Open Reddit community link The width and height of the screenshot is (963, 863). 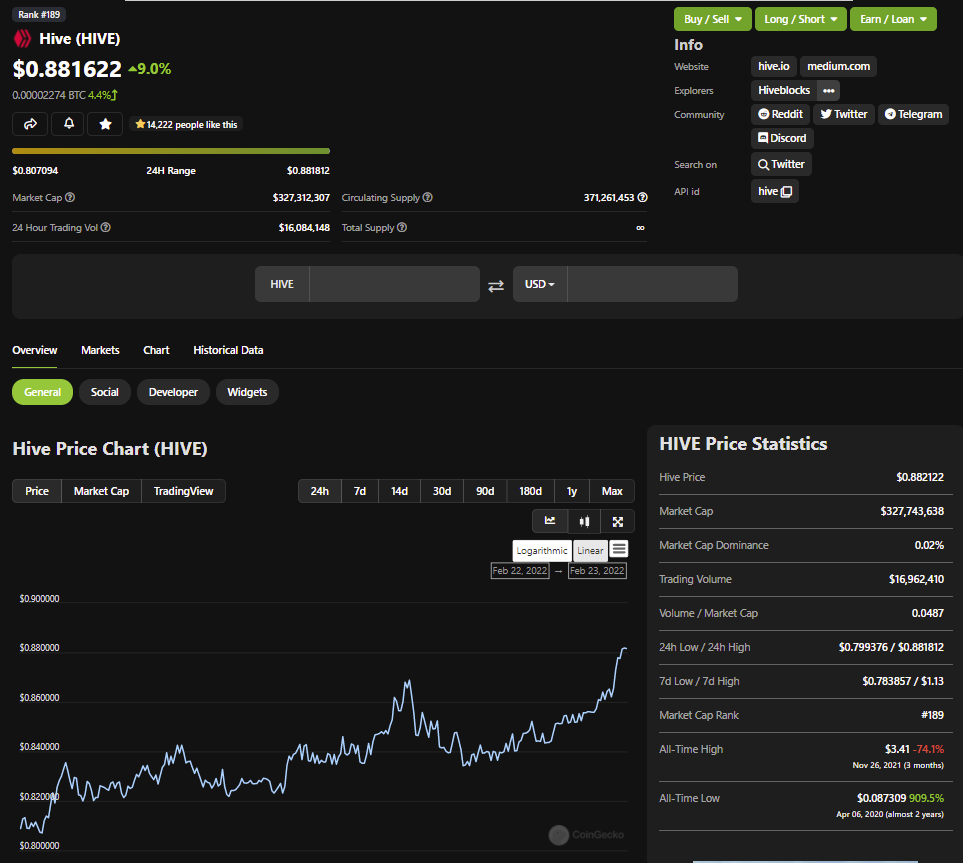tap(781, 114)
